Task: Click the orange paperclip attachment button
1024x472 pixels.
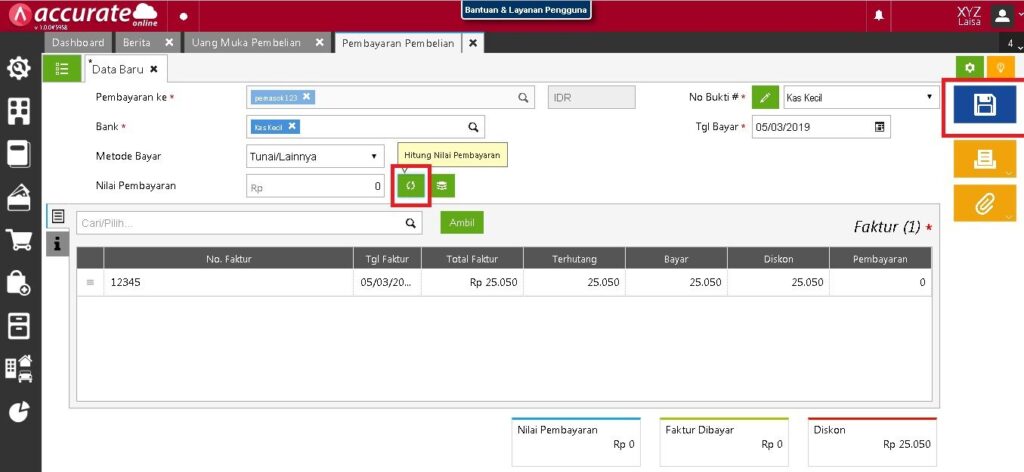Action: pos(984,203)
